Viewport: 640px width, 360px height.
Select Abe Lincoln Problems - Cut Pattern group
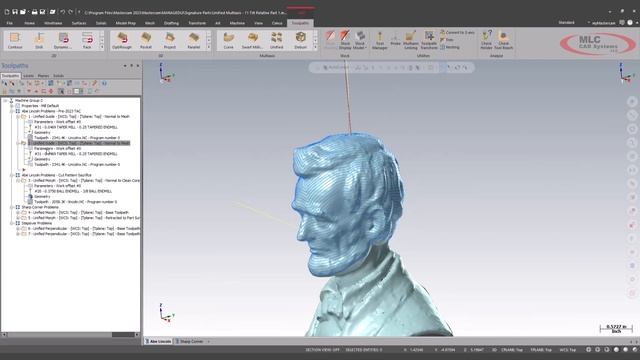(x=56, y=175)
